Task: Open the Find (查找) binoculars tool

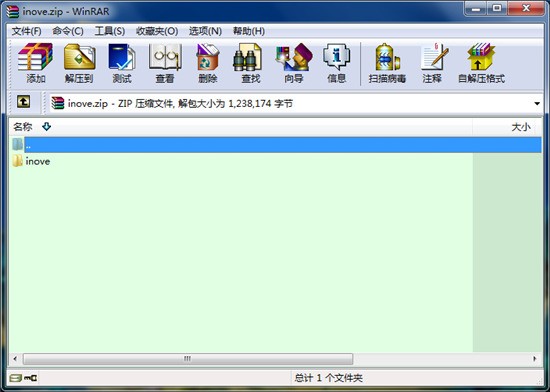Action: coord(248,57)
